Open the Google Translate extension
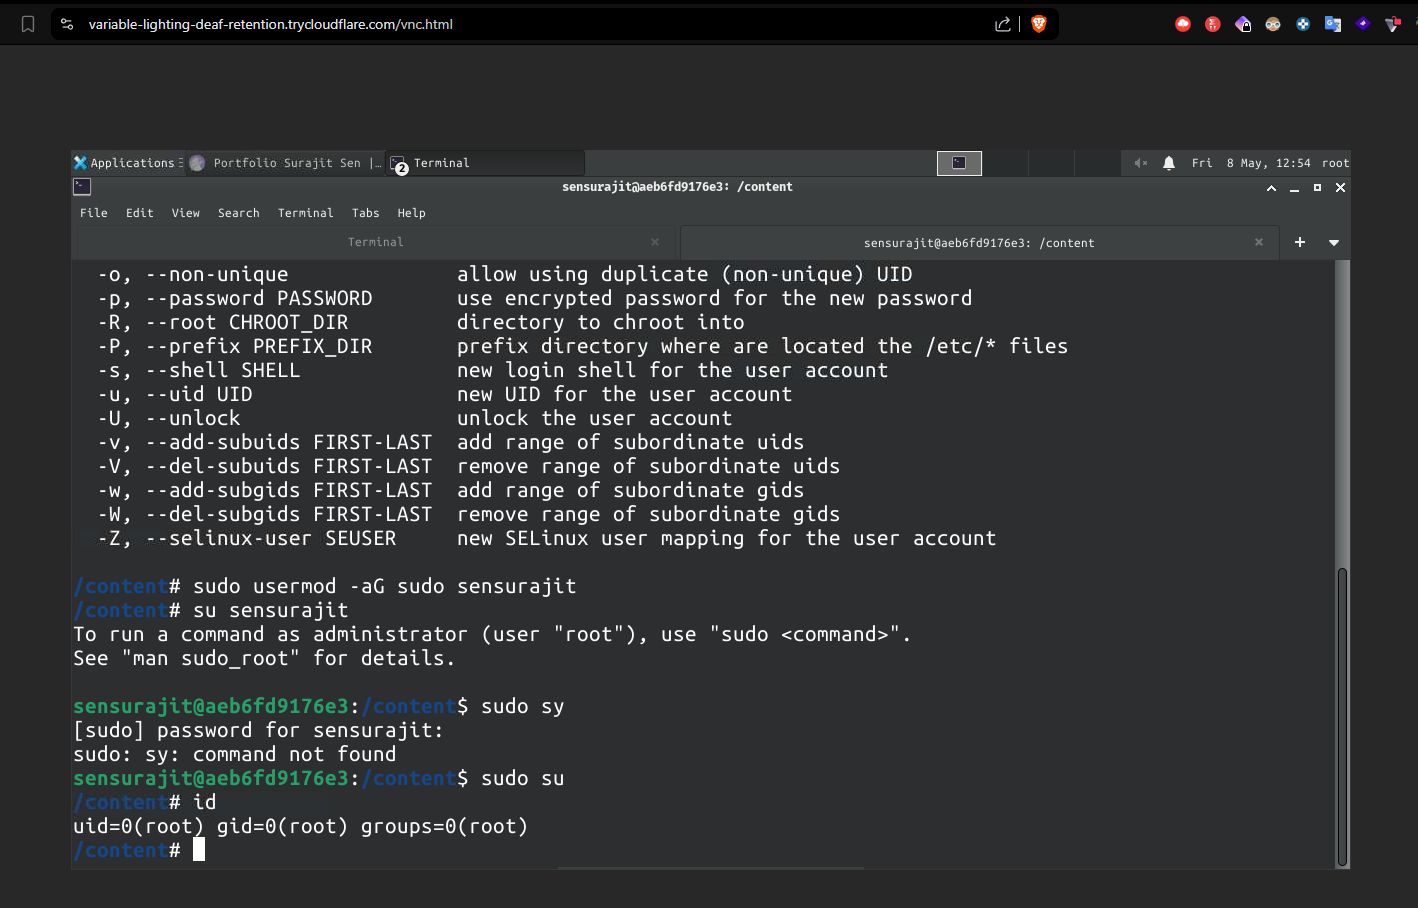Image resolution: width=1418 pixels, height=908 pixels. click(x=1333, y=24)
